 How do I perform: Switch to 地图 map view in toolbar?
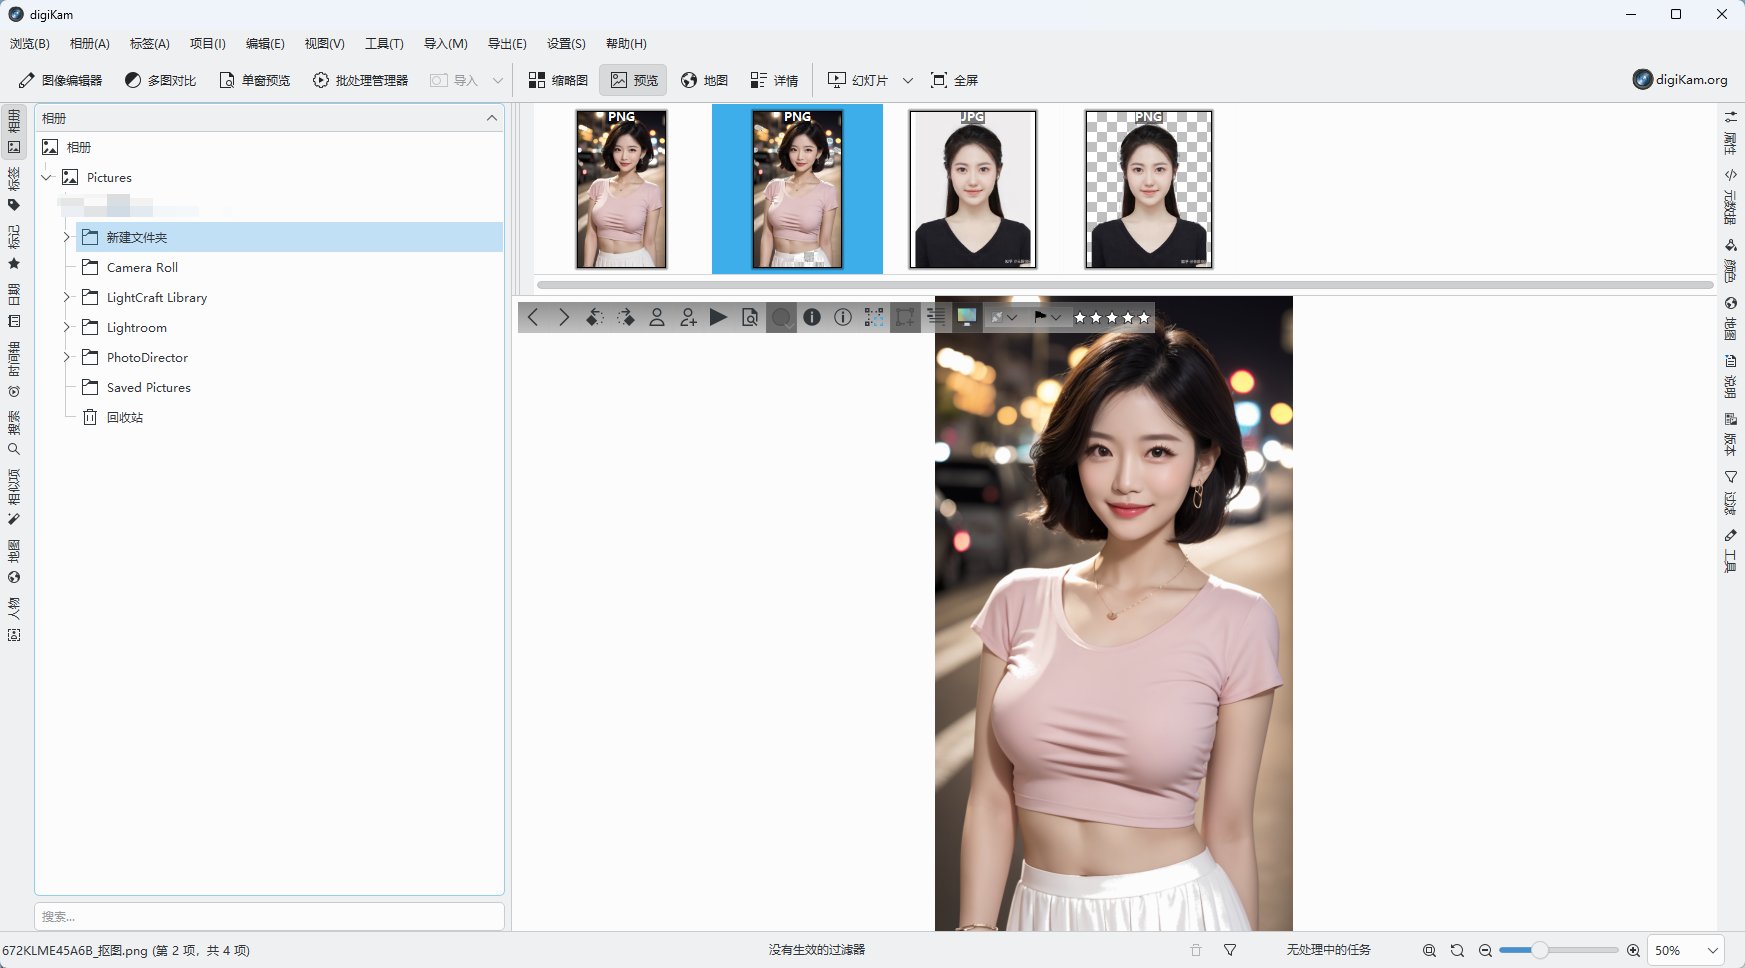[x=704, y=80]
